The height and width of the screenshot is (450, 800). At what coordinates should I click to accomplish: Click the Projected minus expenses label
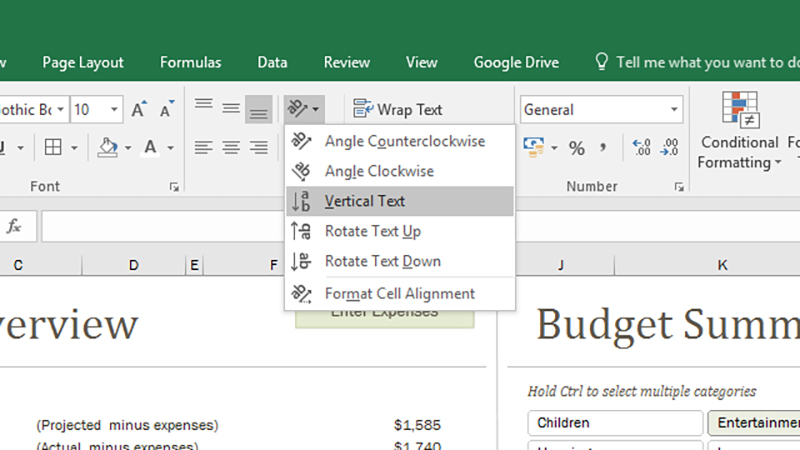tap(127, 425)
